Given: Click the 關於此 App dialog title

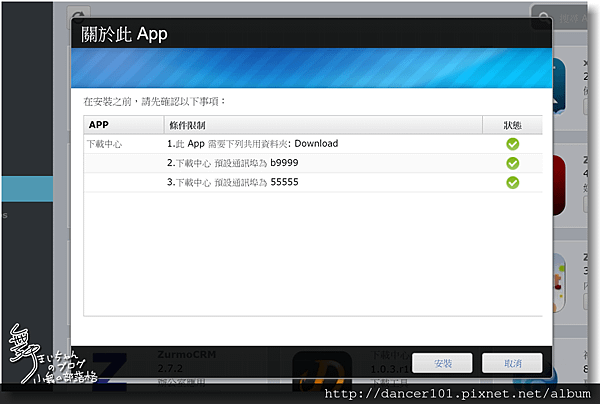Looking at the screenshot, I should tap(124, 34).
